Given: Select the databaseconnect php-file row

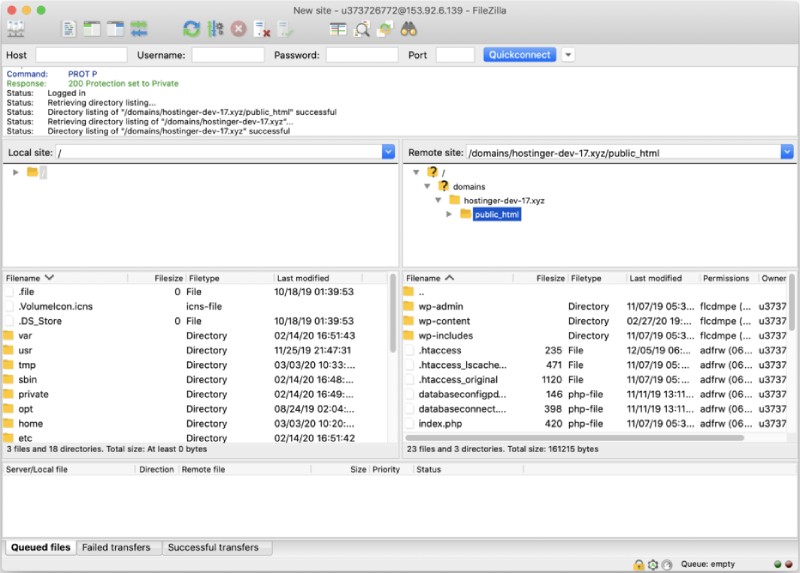Looking at the screenshot, I should coord(595,409).
